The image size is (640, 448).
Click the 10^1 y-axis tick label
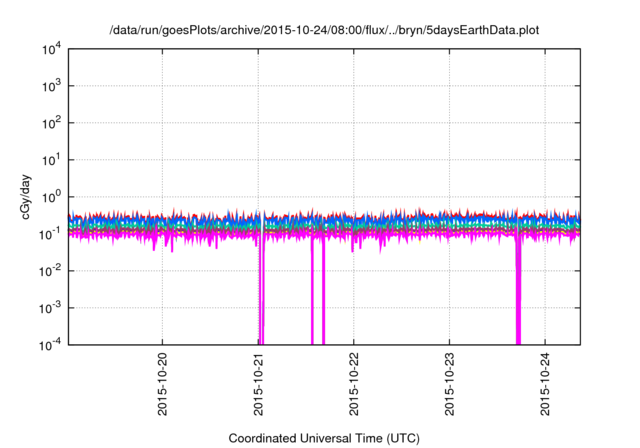pos(52,160)
